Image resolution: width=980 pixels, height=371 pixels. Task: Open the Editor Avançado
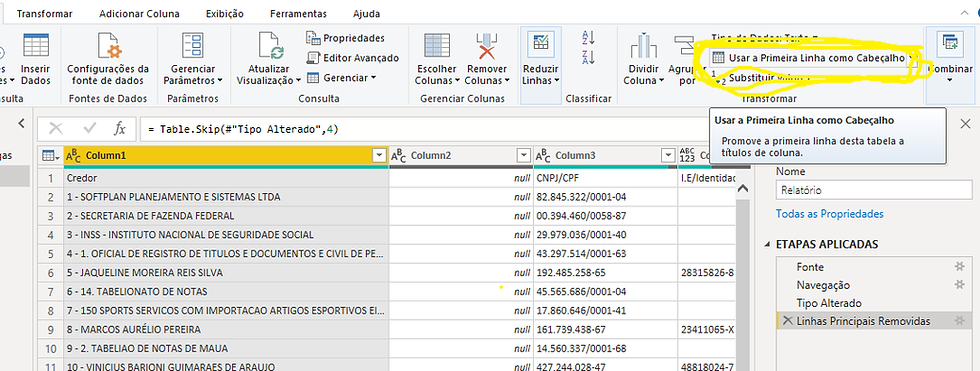[x=352, y=57]
